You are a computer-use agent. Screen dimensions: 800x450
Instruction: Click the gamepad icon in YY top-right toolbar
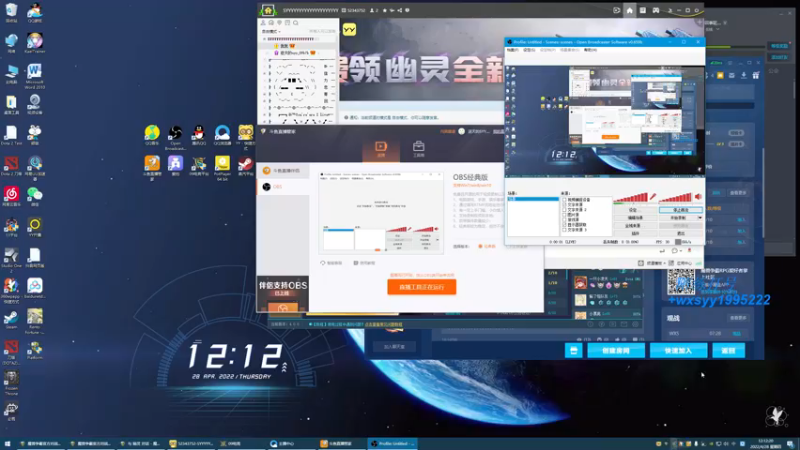click(x=656, y=10)
